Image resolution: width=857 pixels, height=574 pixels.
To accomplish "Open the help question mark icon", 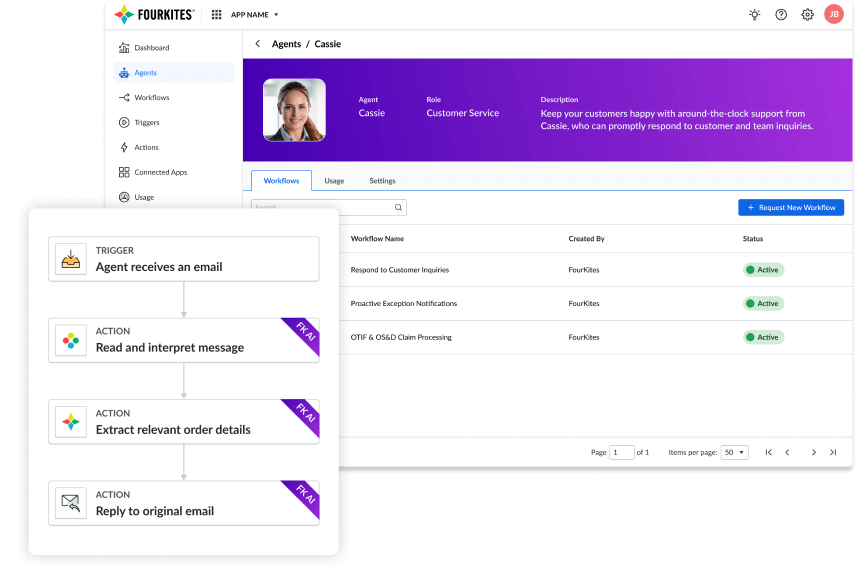I will click(781, 15).
